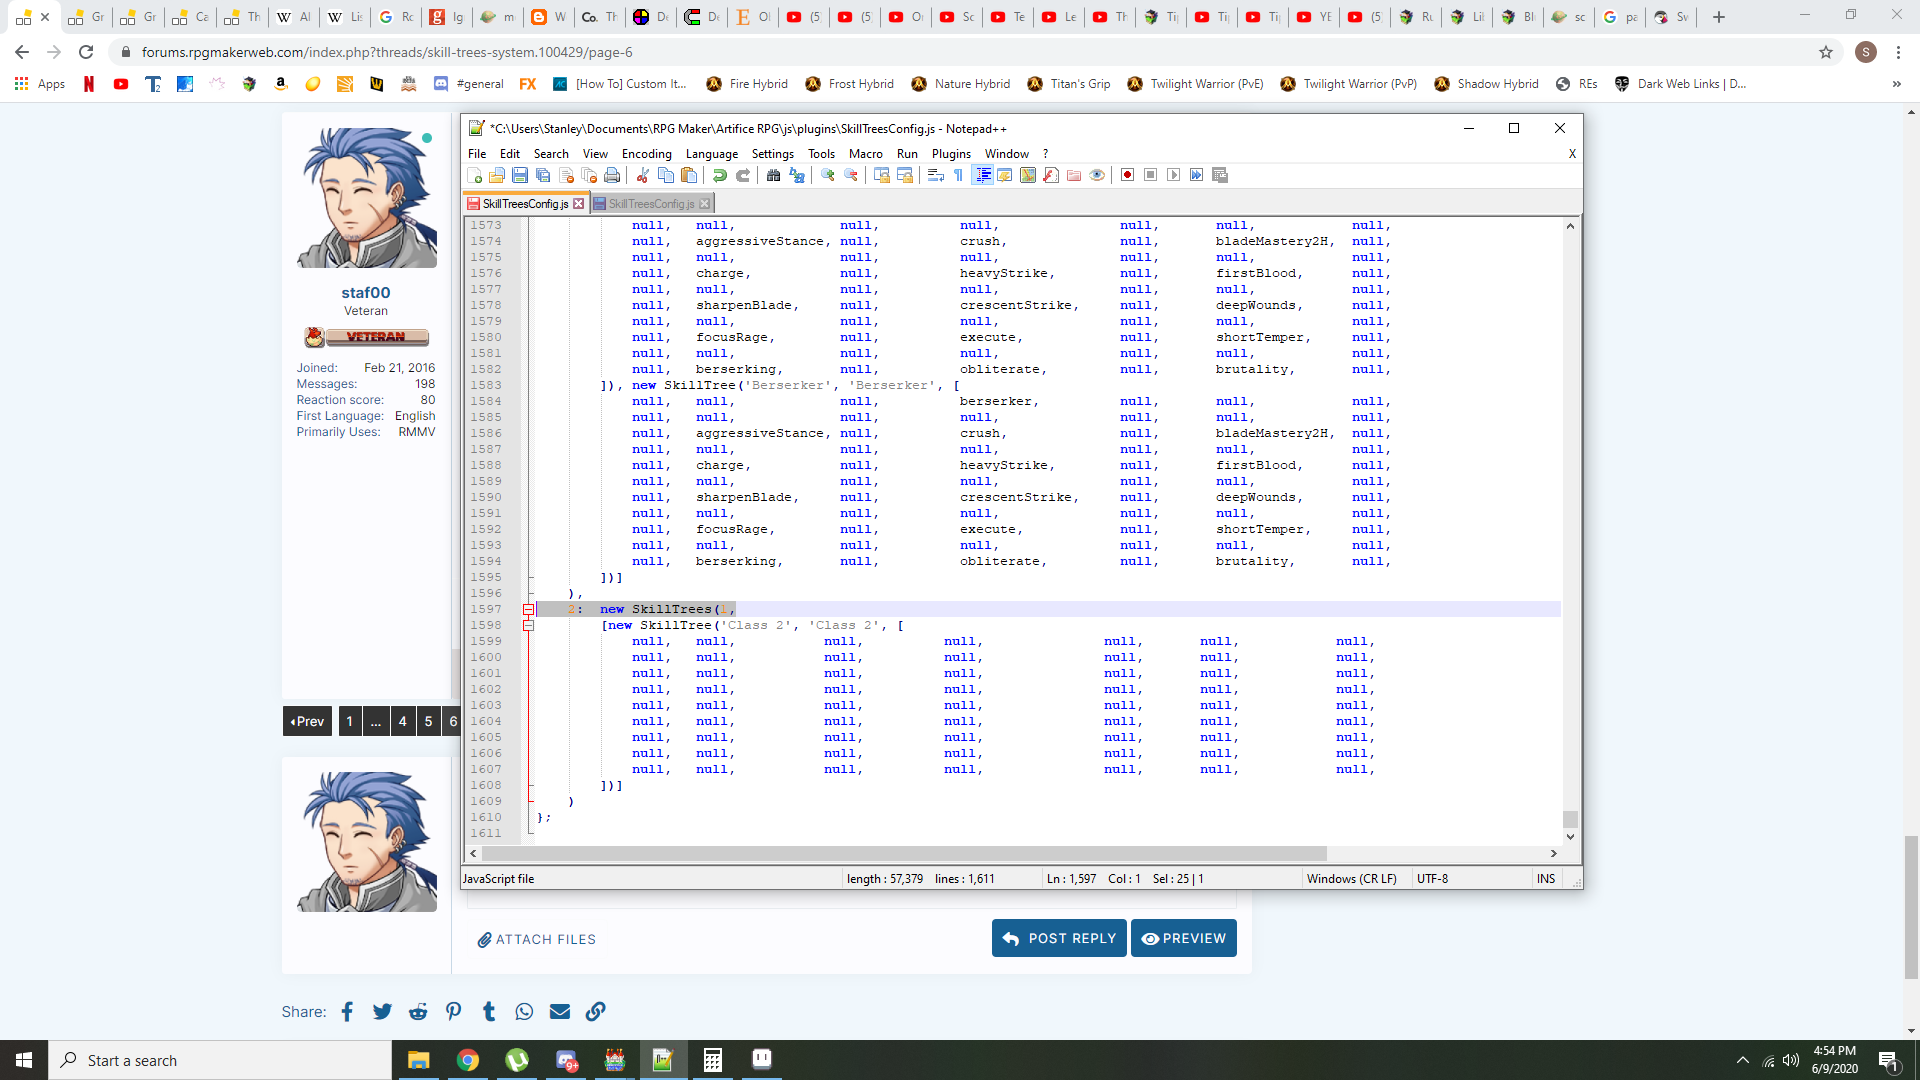The height and width of the screenshot is (1080, 1920).
Task: Click the Attach Files link
Action: (537, 939)
